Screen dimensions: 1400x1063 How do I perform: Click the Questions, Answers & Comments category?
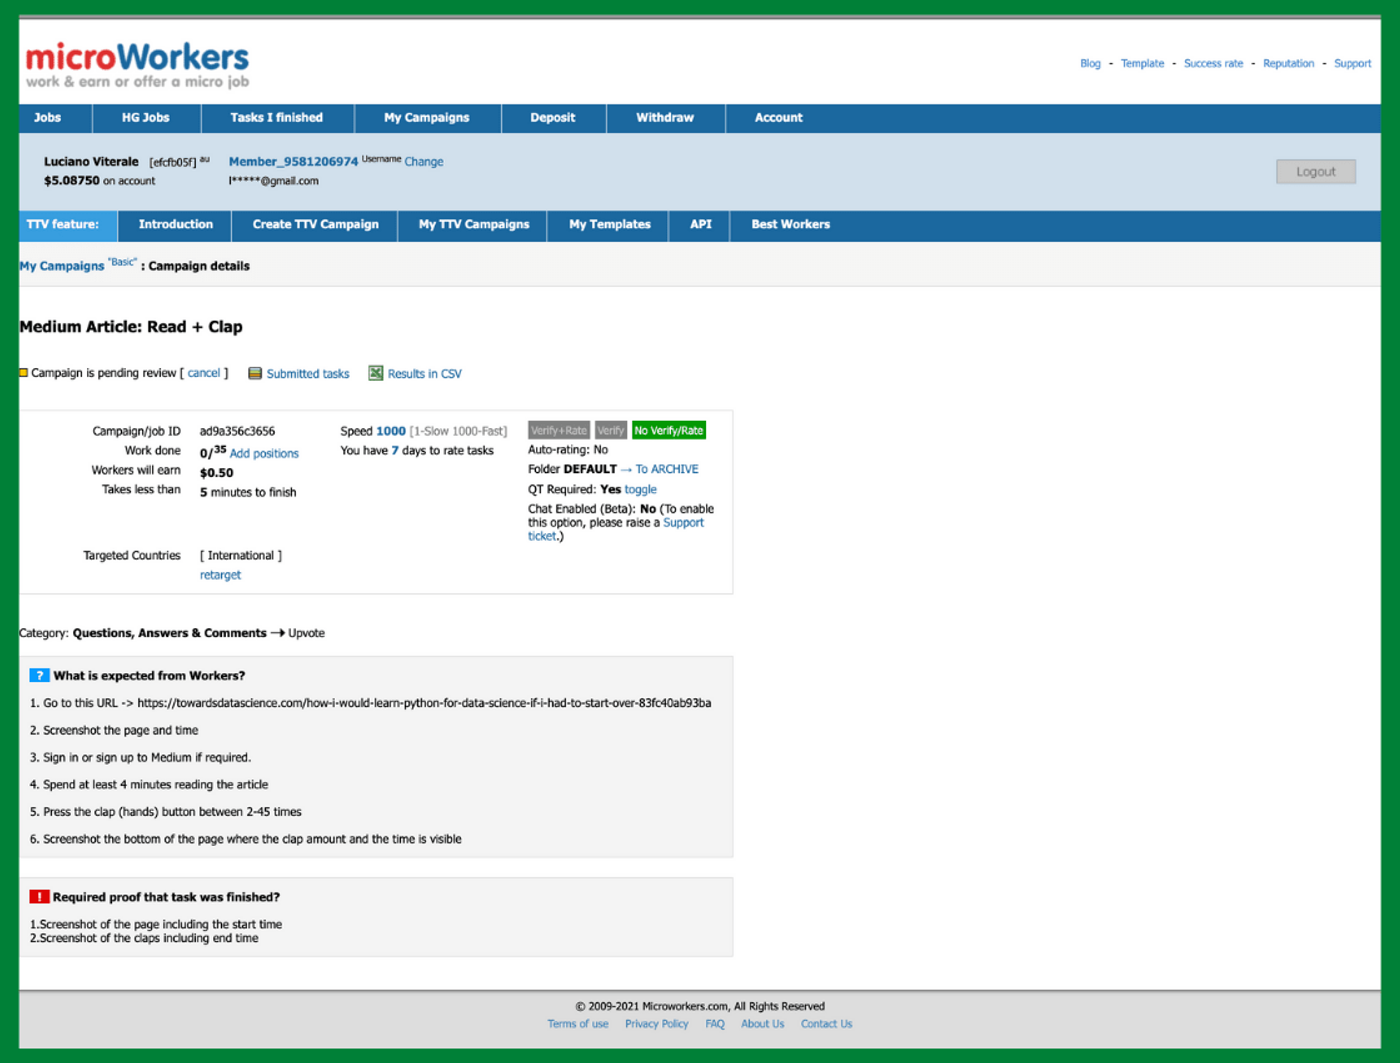click(x=170, y=633)
